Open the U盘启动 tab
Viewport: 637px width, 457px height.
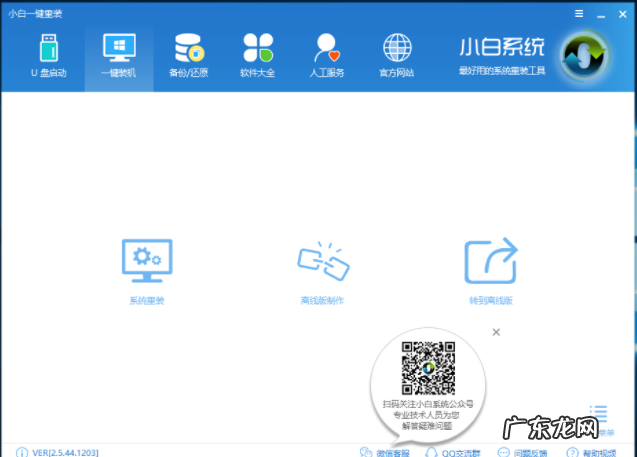pos(49,56)
